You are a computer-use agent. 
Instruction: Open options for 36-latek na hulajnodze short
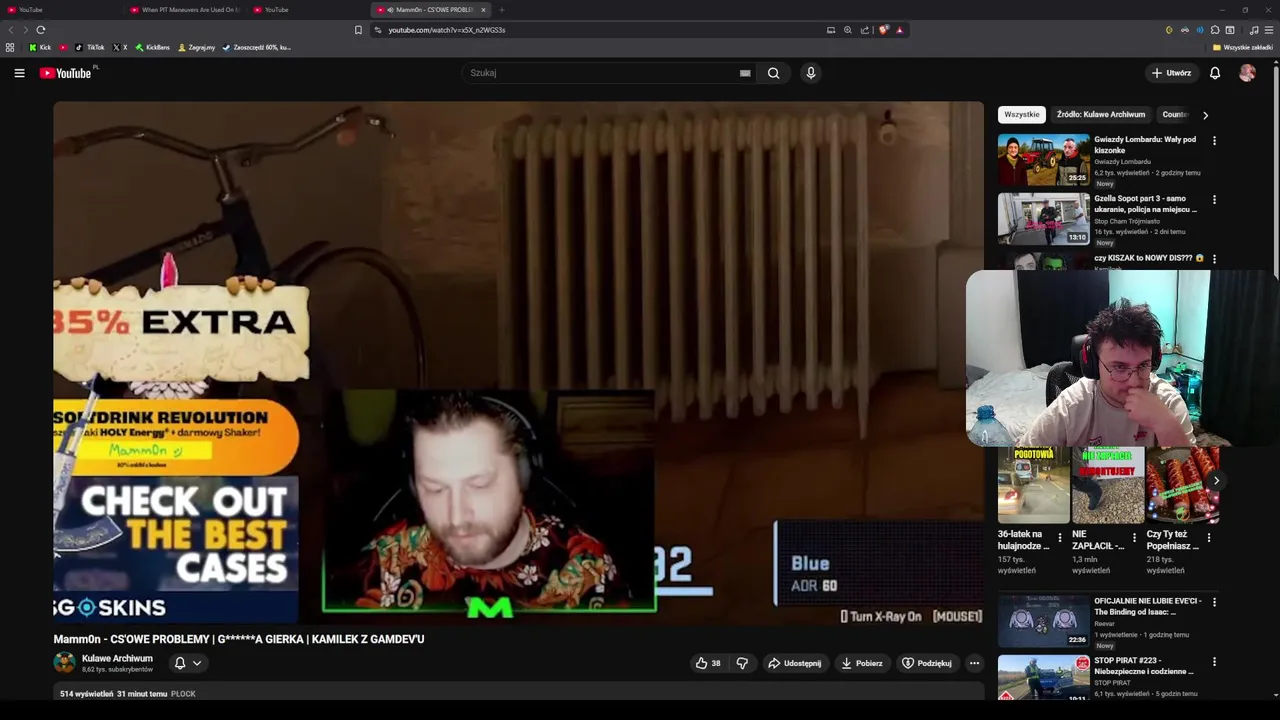1060,538
